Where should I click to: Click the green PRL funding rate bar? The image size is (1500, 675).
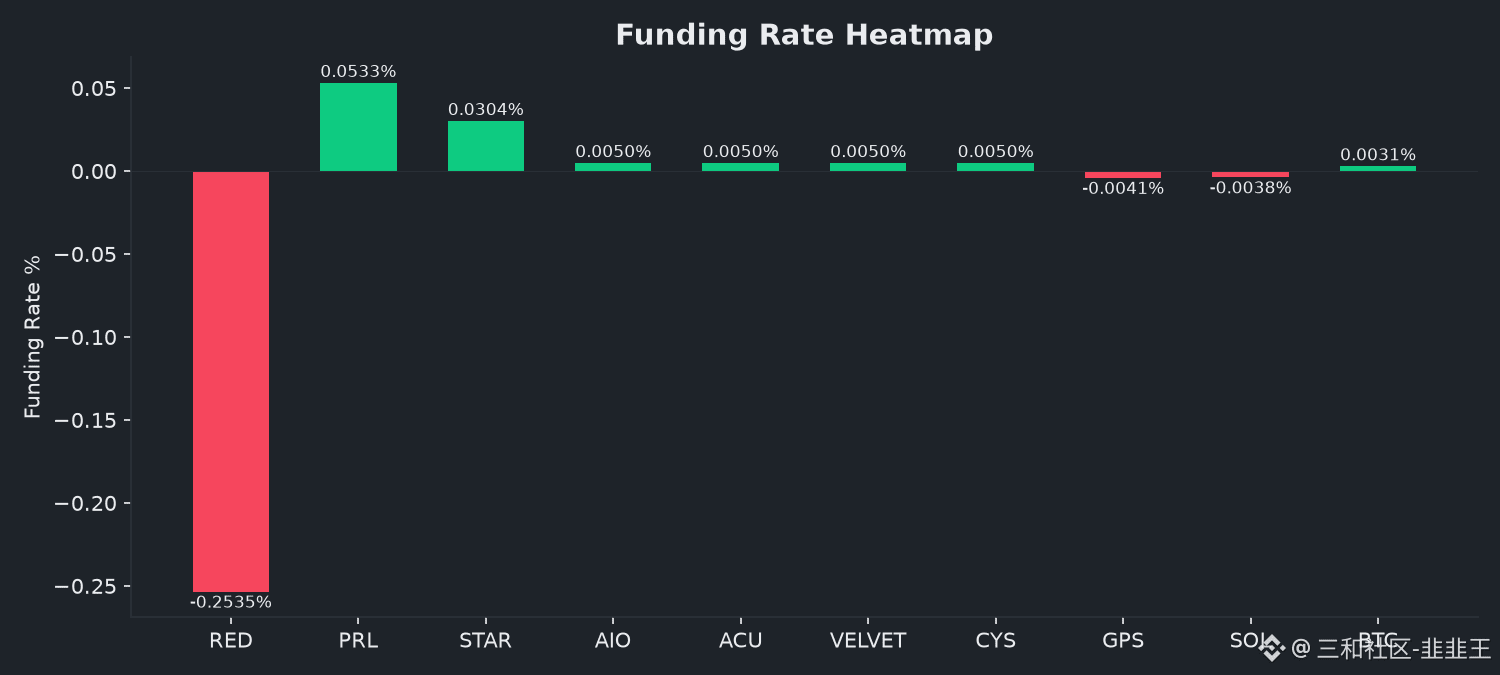[358, 127]
